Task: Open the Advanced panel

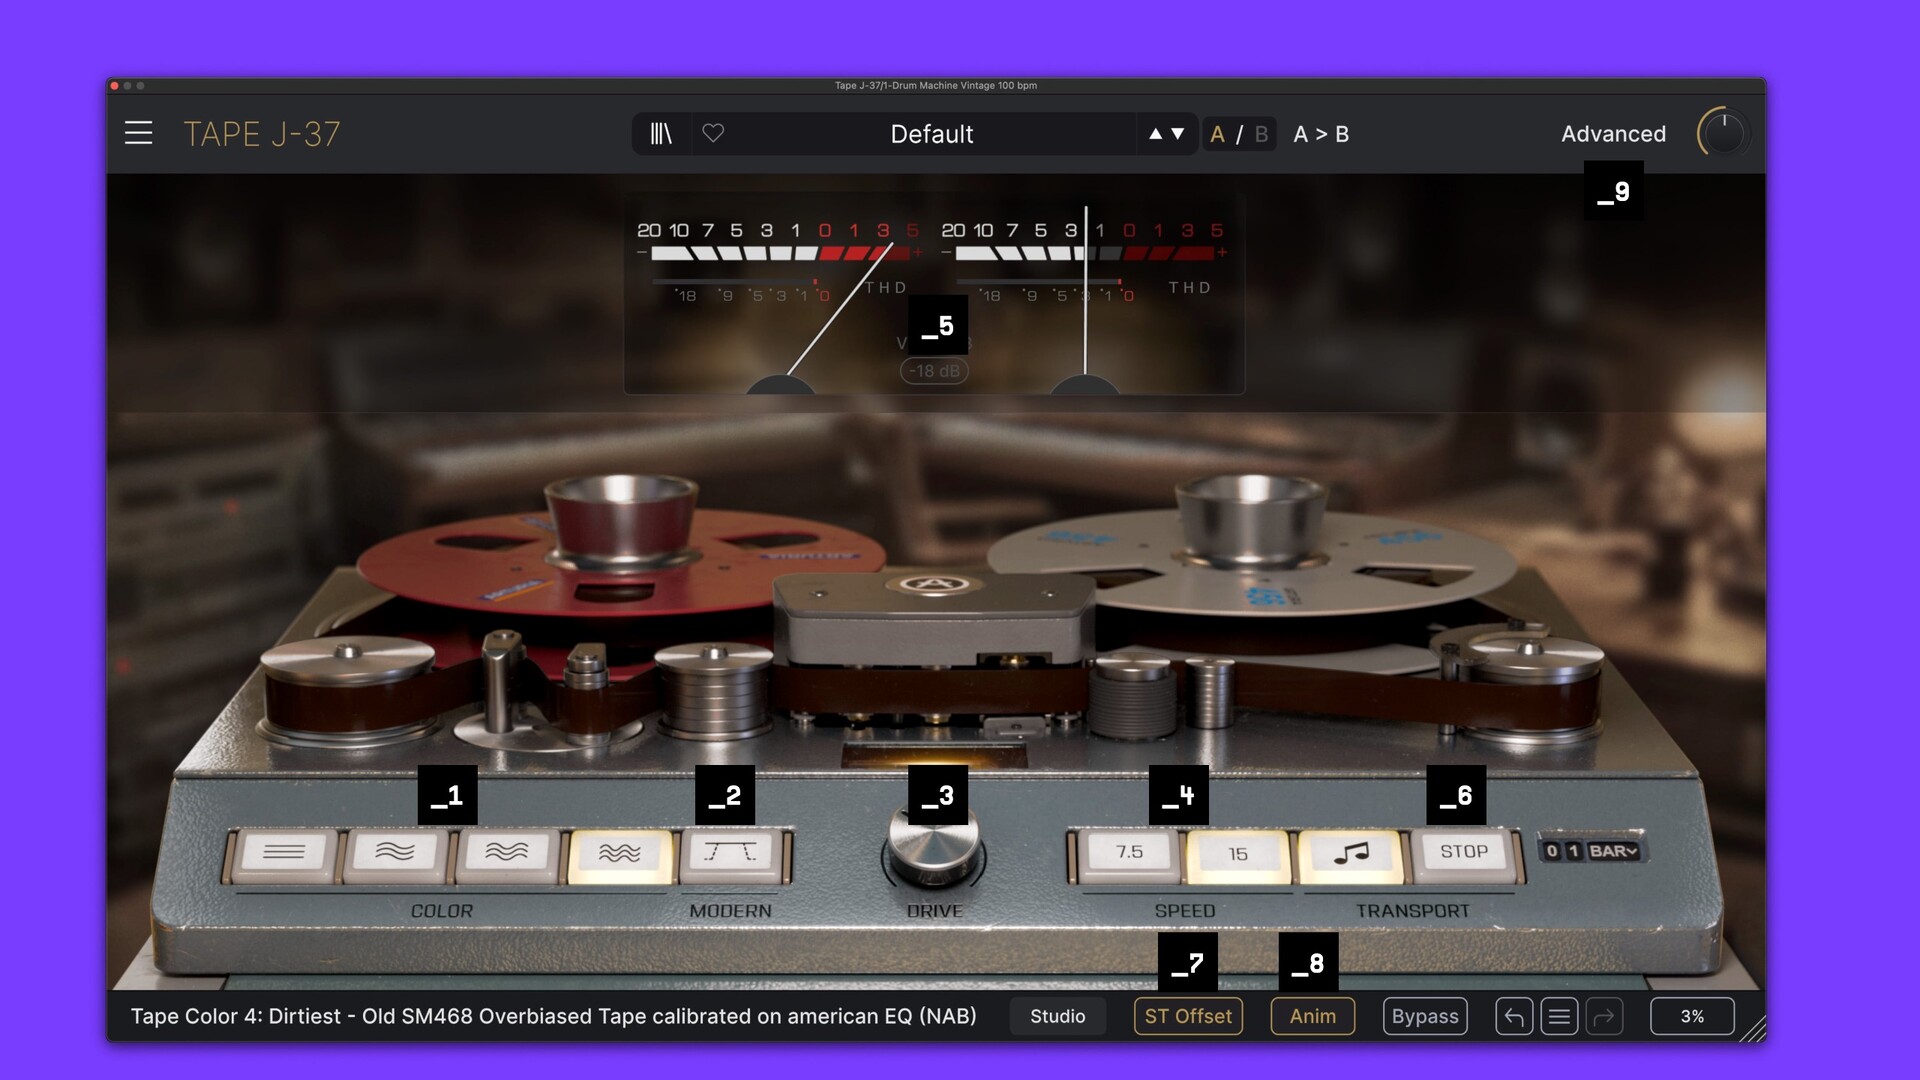Action: 1613,134
